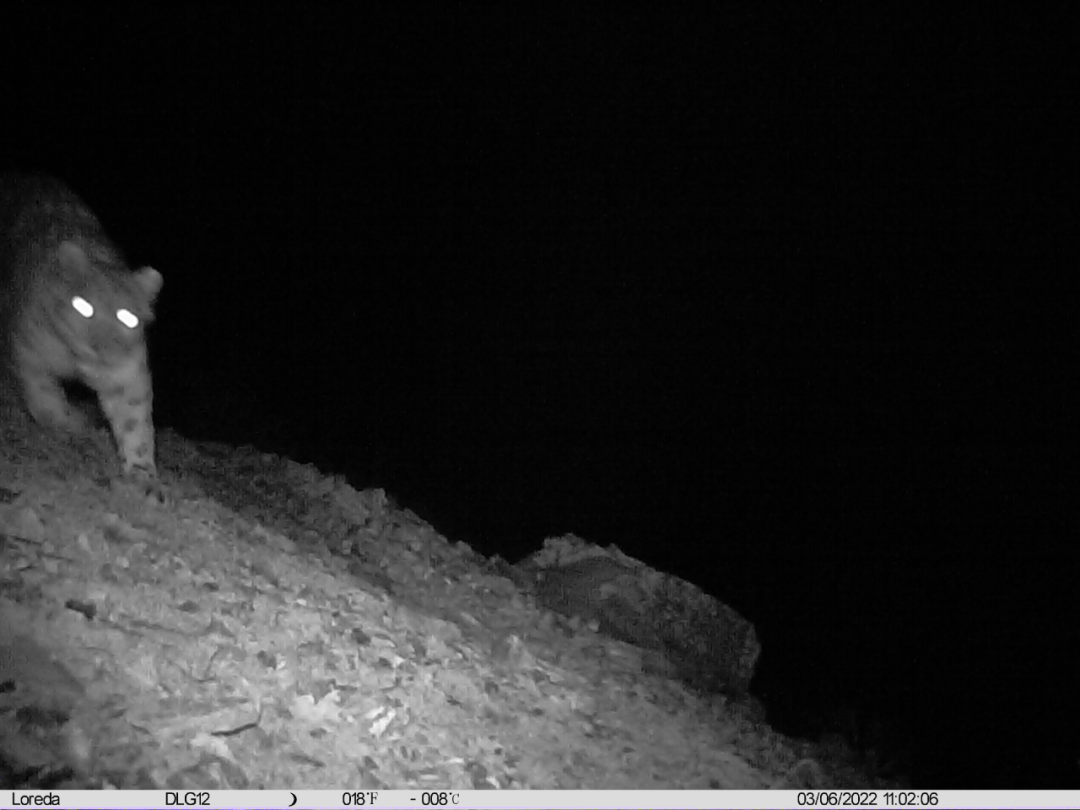1080x810 pixels.
Task: Click the animal's right glowing eye
Action: [127, 318]
